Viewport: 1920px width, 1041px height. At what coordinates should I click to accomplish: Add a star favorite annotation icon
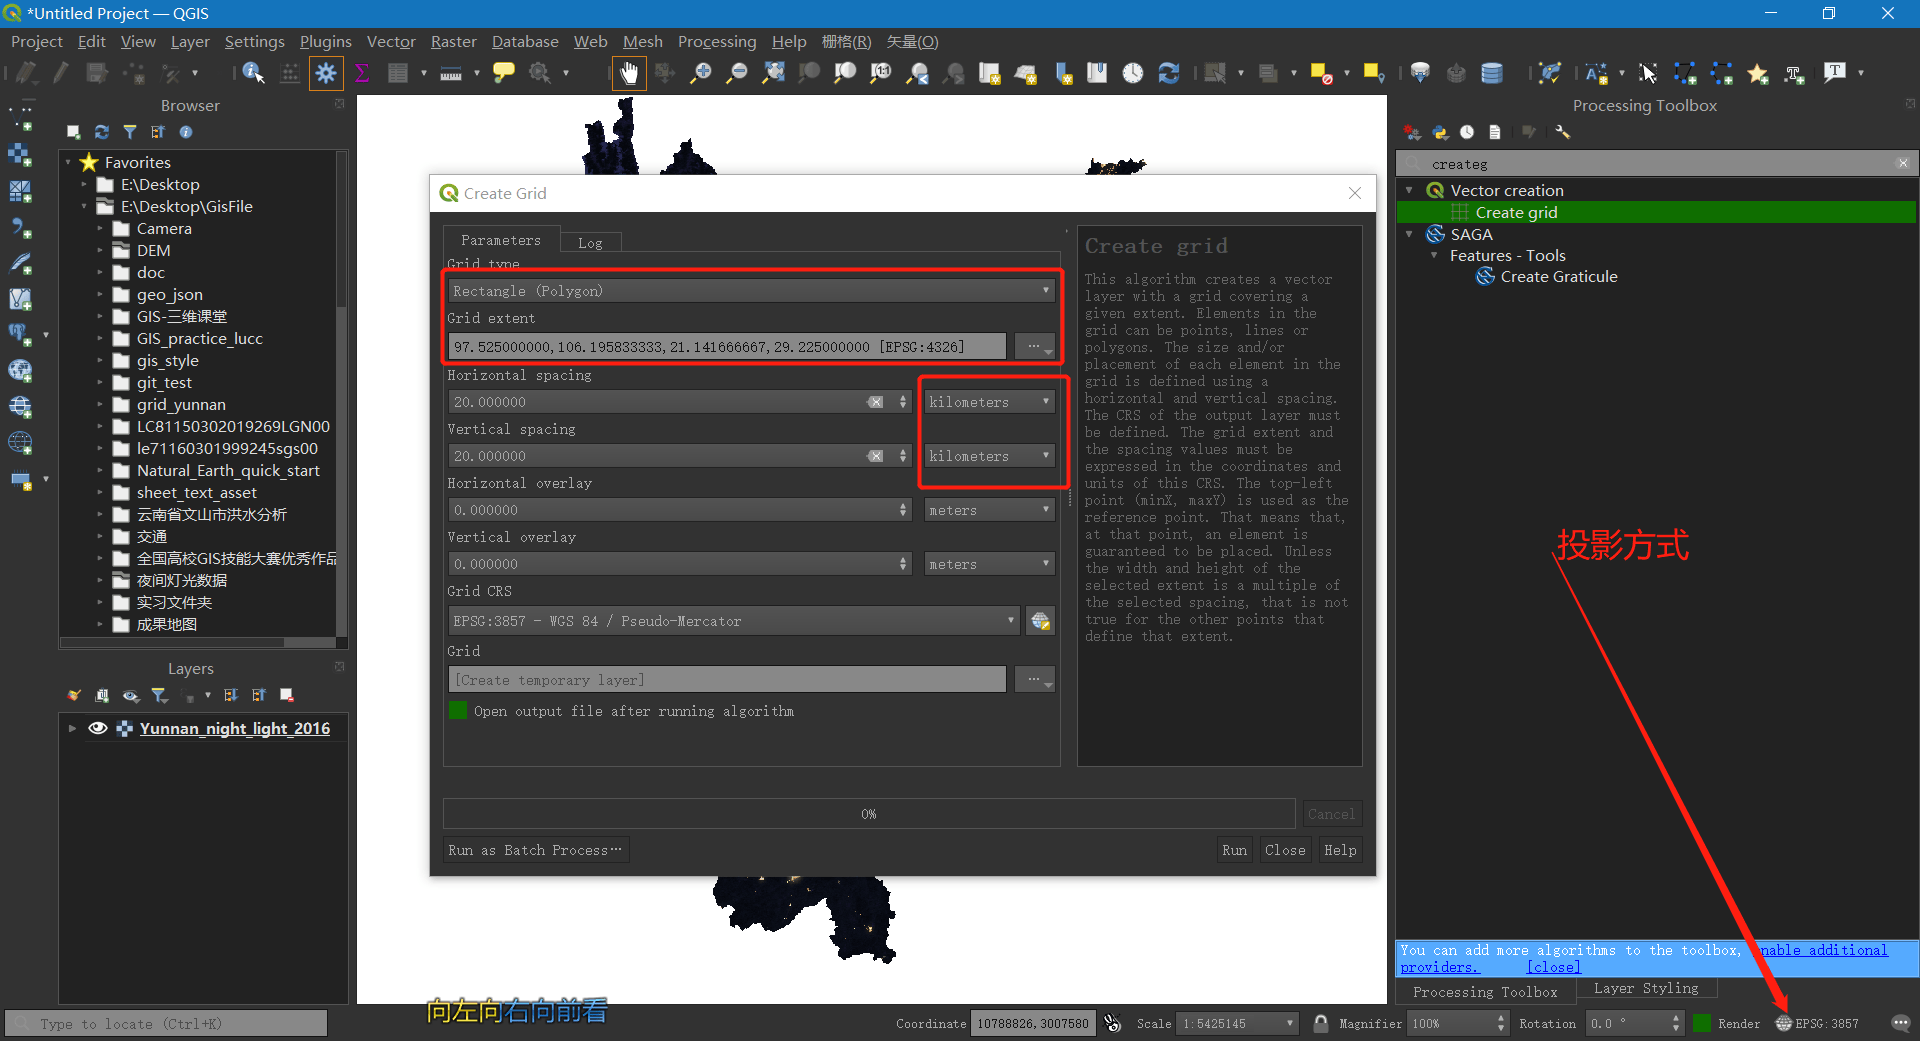pyautogui.click(x=1757, y=73)
